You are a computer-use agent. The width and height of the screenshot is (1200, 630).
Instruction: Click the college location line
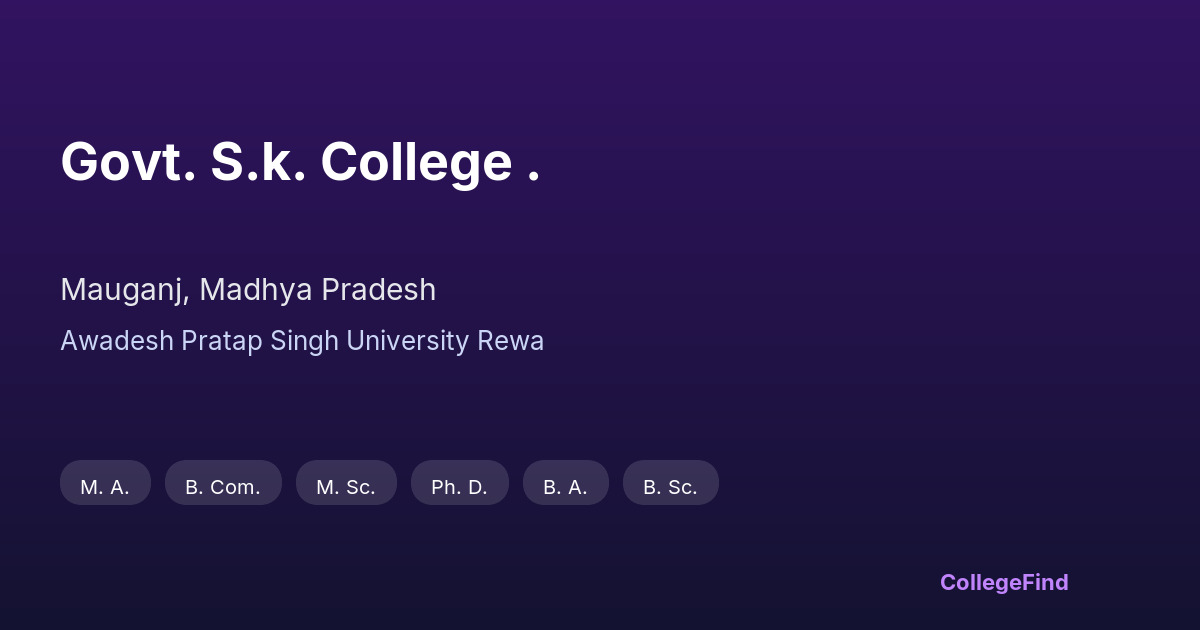tap(248, 290)
